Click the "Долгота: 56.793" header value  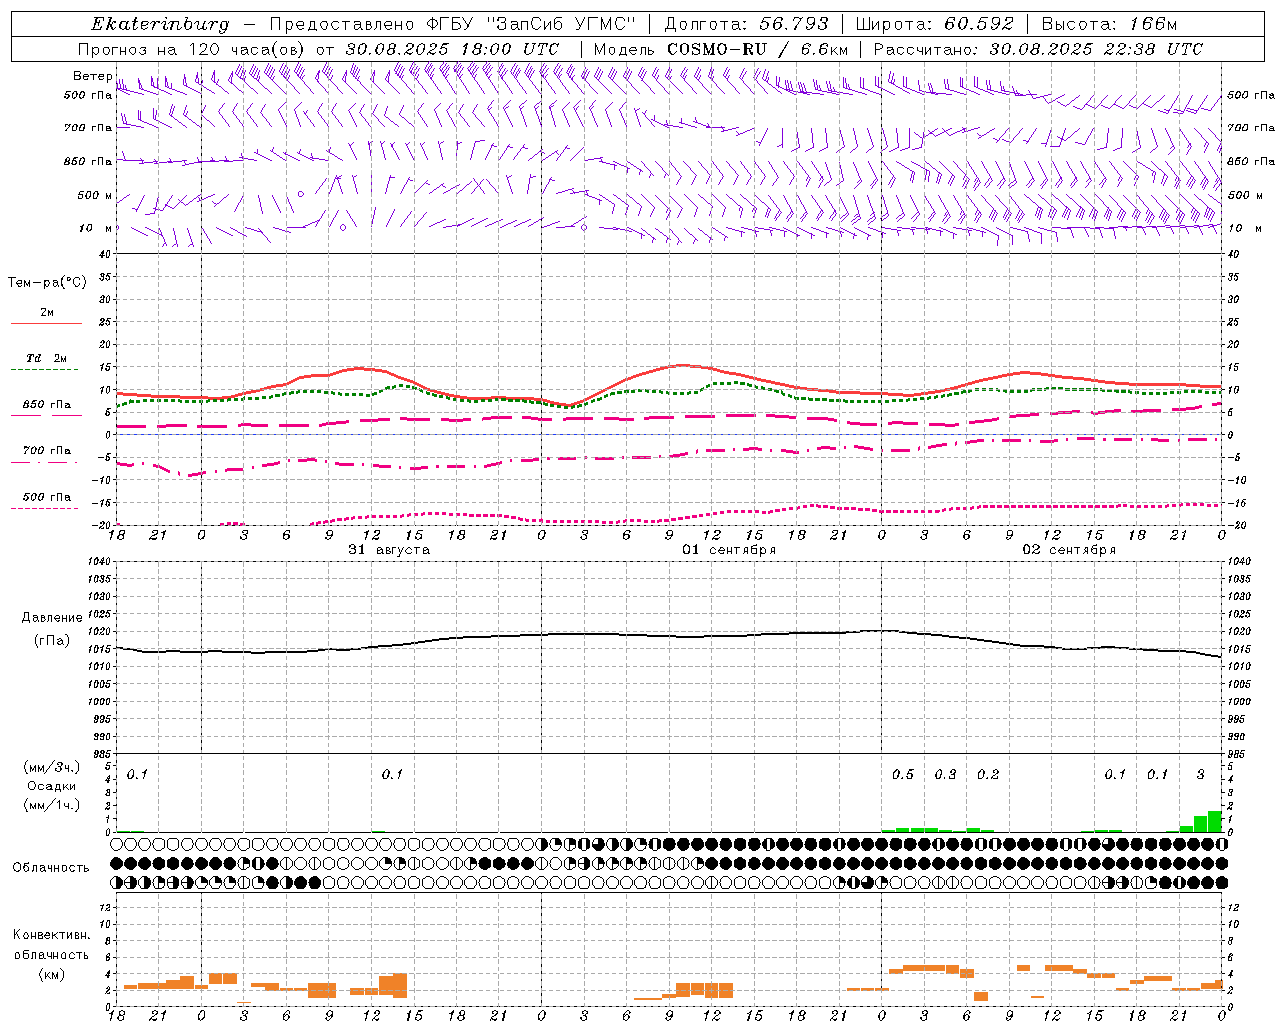(746, 24)
